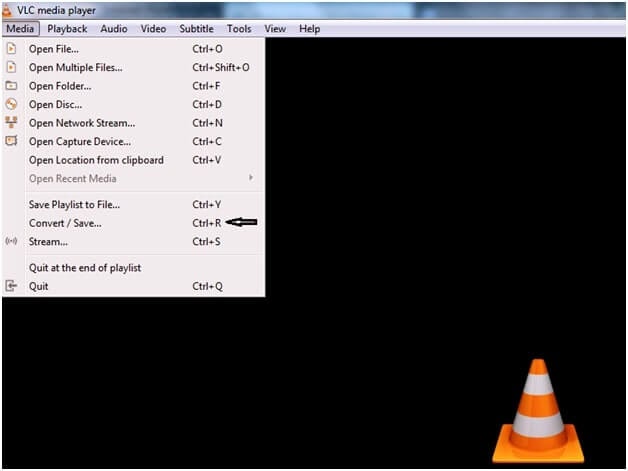
Task: Open the Subtitle menu
Action: click(x=196, y=29)
